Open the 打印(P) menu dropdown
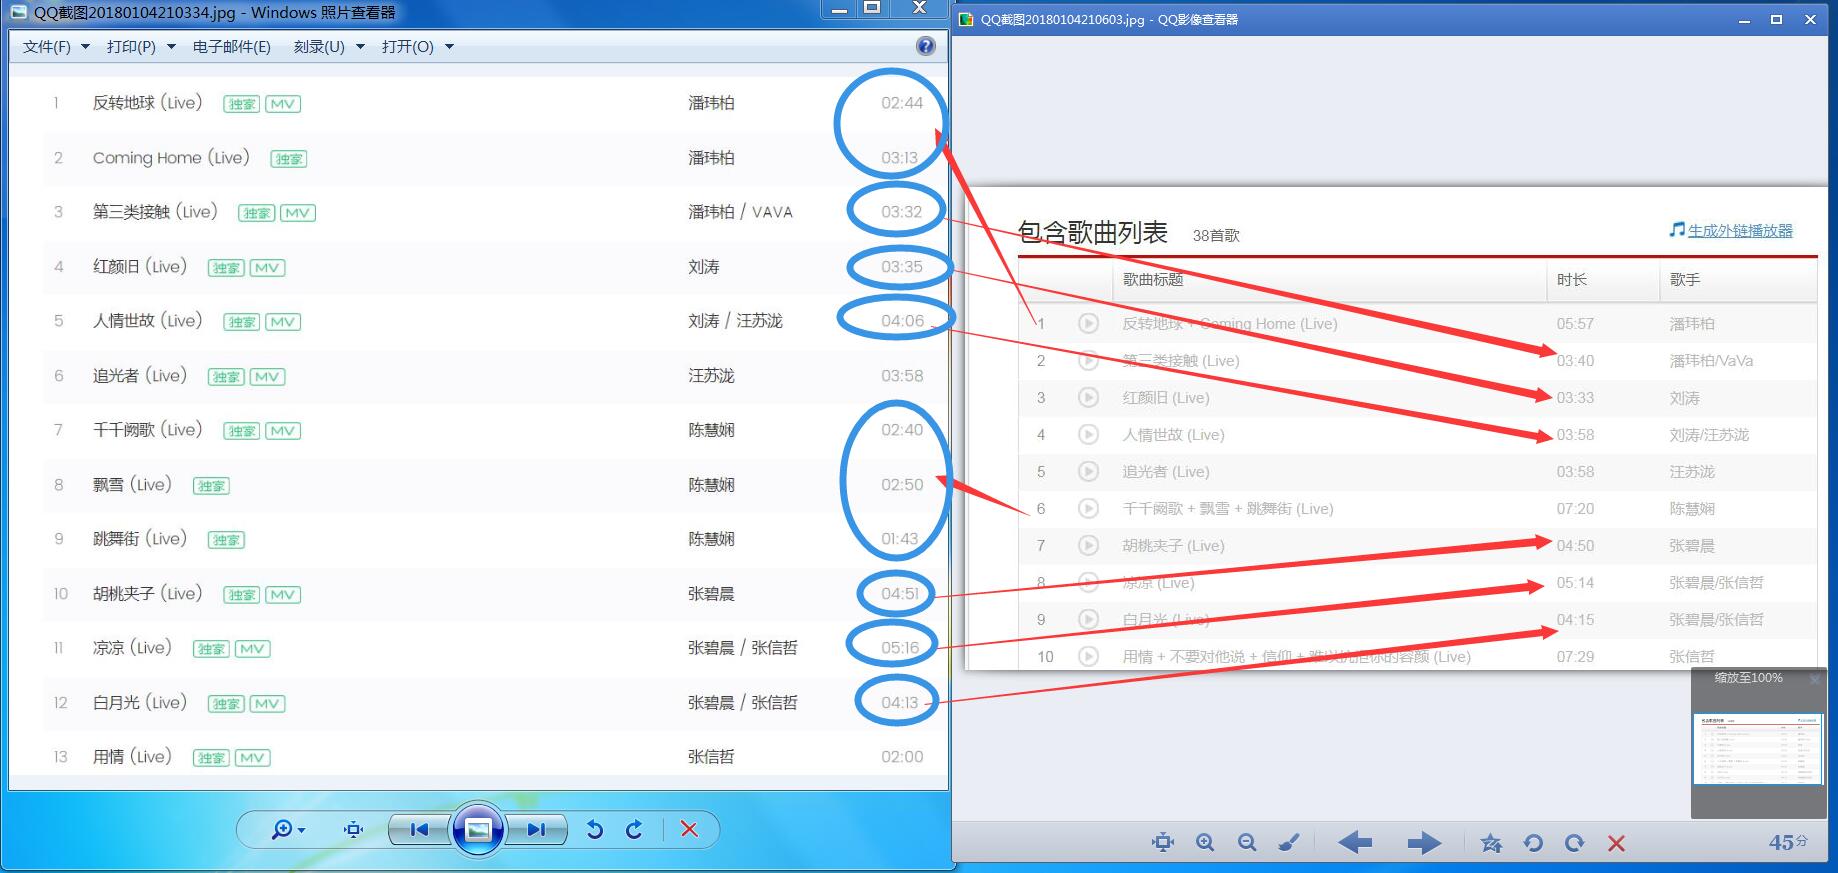This screenshot has width=1838, height=873. click(141, 46)
